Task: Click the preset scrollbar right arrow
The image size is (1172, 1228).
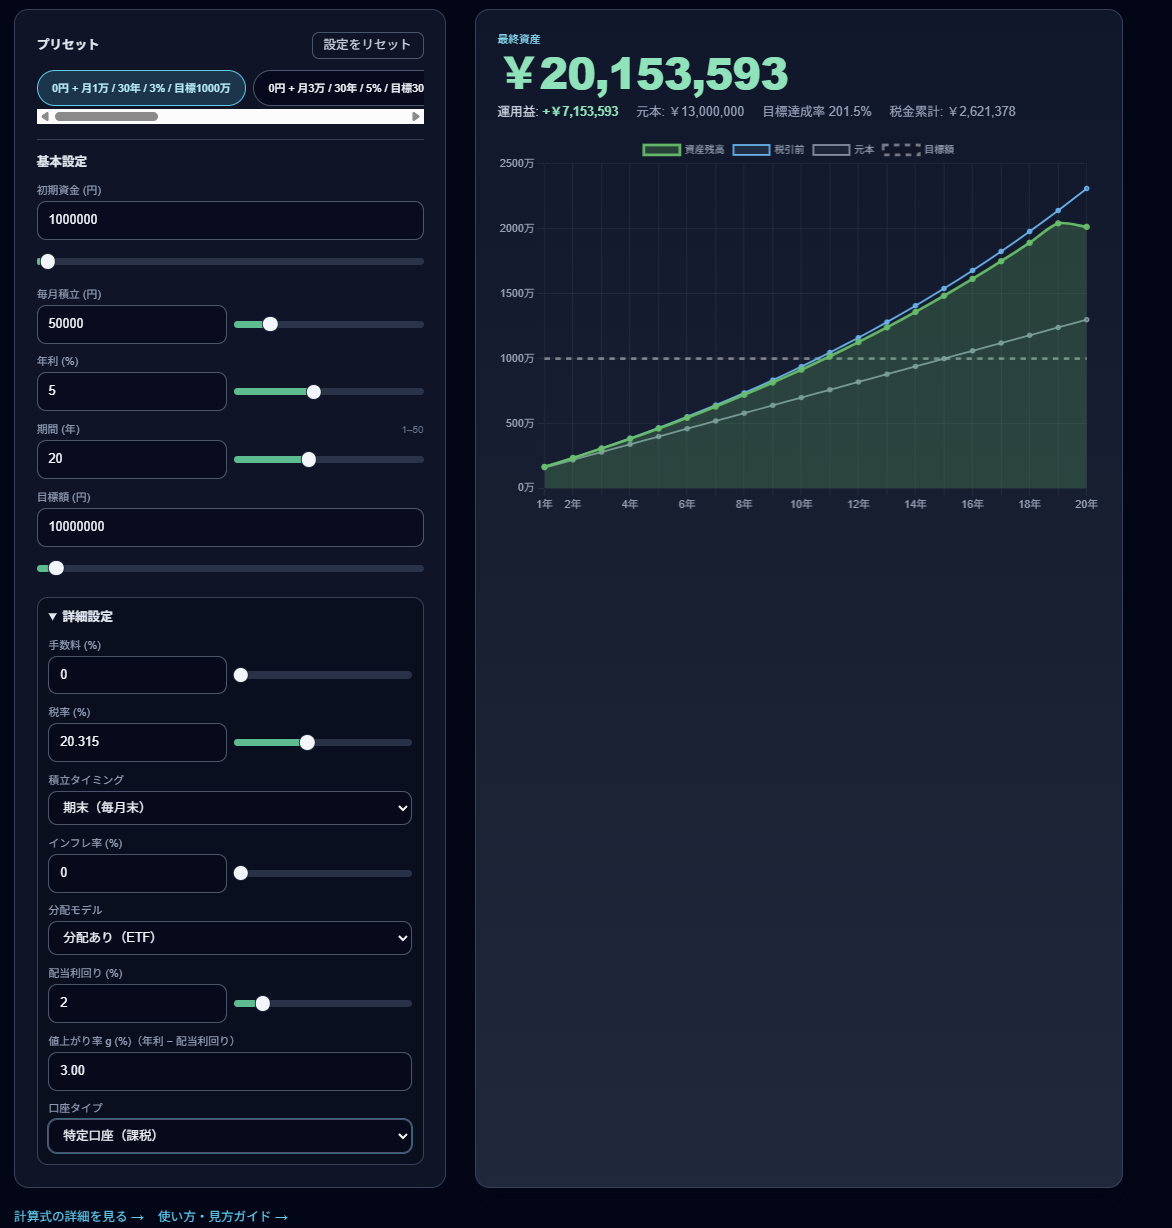Action: coord(416,117)
